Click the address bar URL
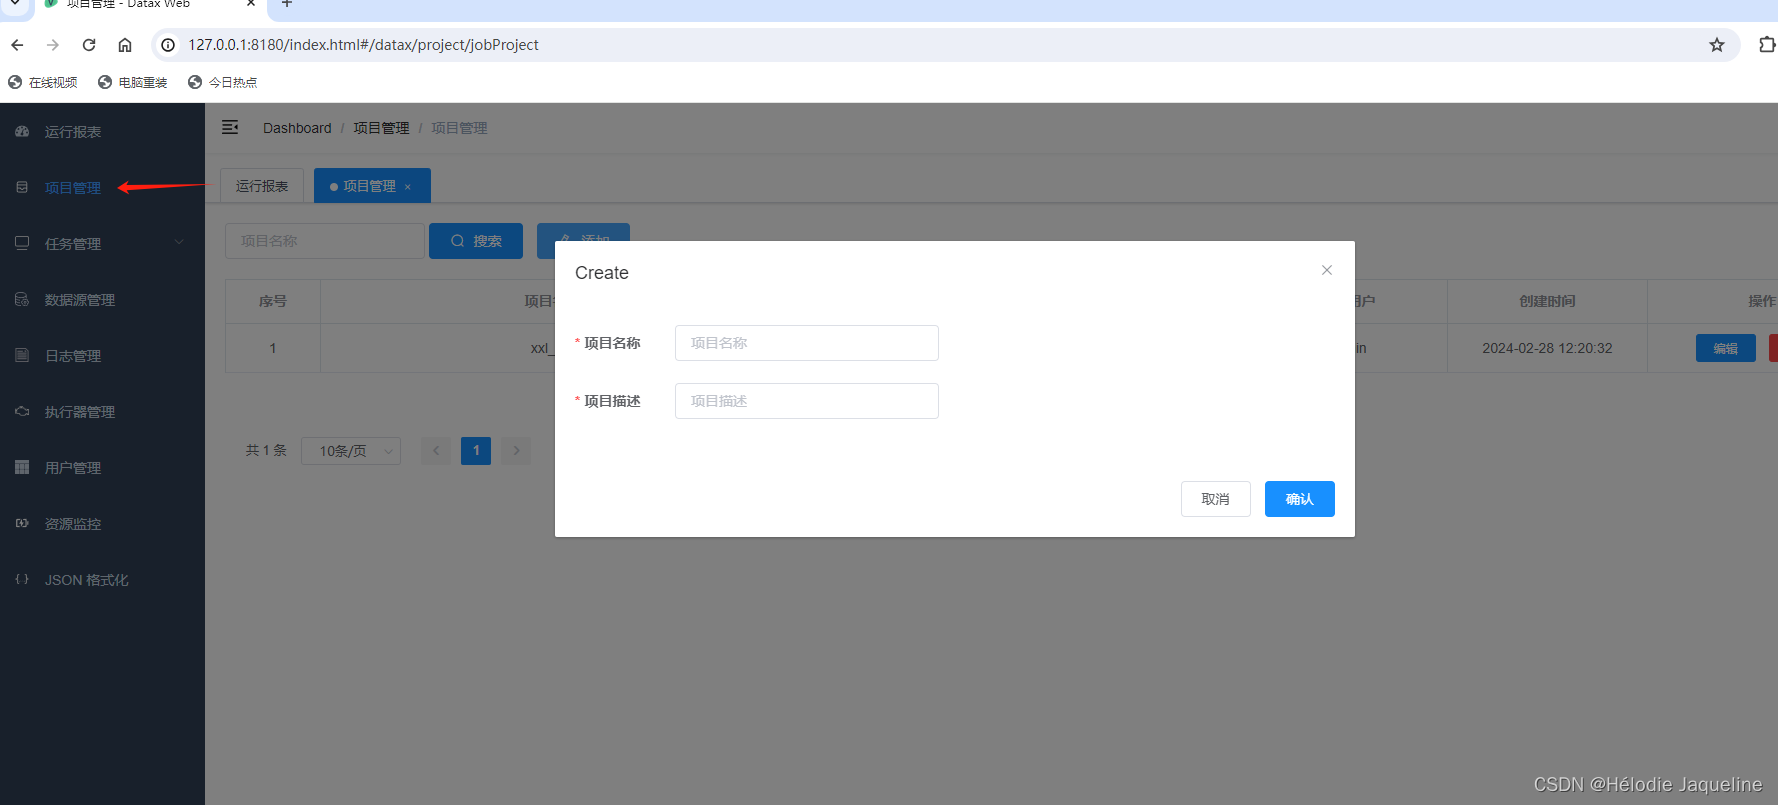Screen dimensions: 1778x805 tap(364, 45)
